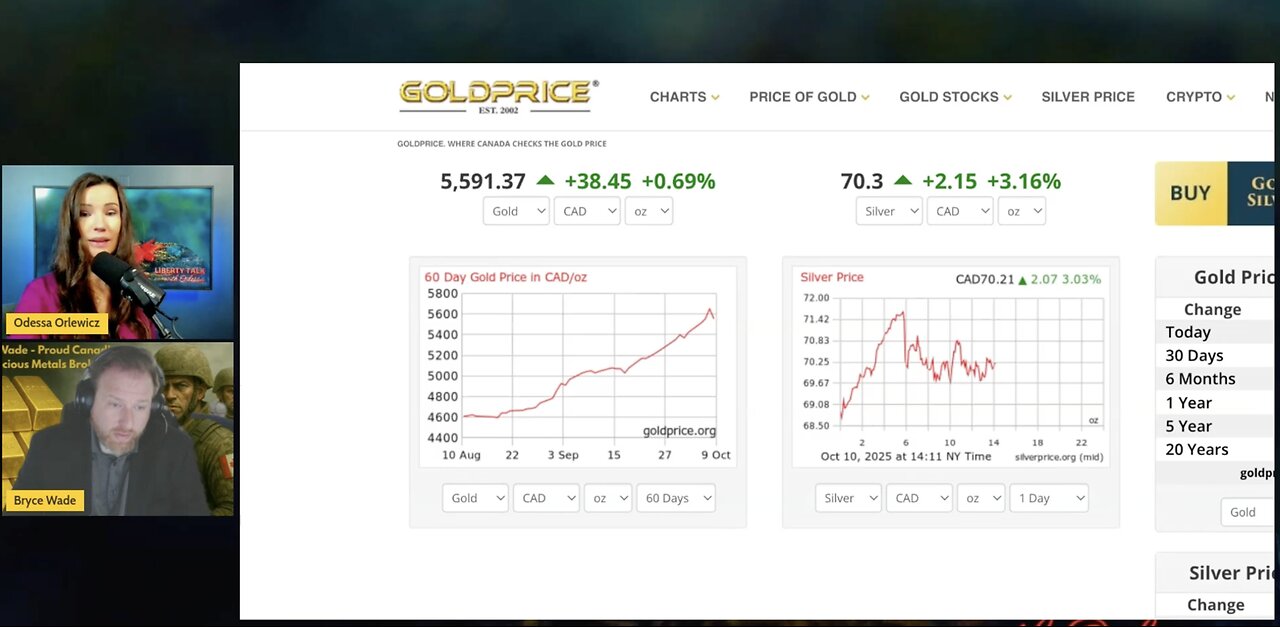The image size is (1280, 627).
Task: Click the Bryce Wade video feed
Action: 118,429
